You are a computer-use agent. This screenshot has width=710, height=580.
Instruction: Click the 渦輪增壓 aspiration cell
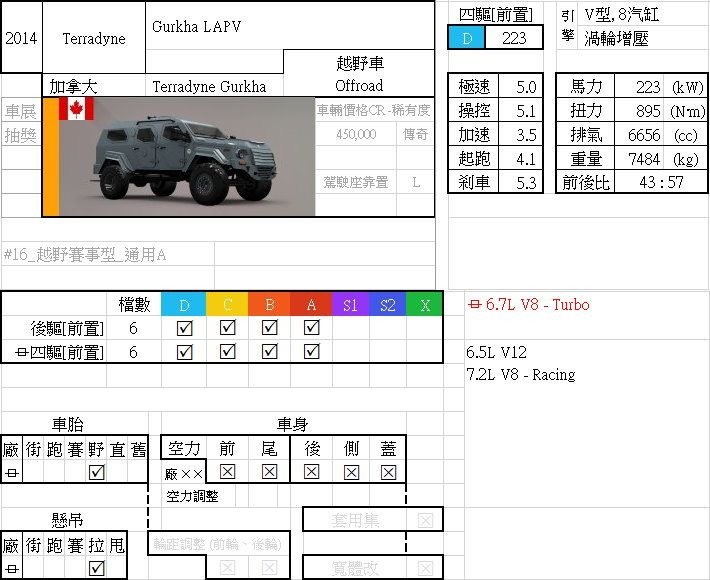pyautogui.click(x=643, y=38)
